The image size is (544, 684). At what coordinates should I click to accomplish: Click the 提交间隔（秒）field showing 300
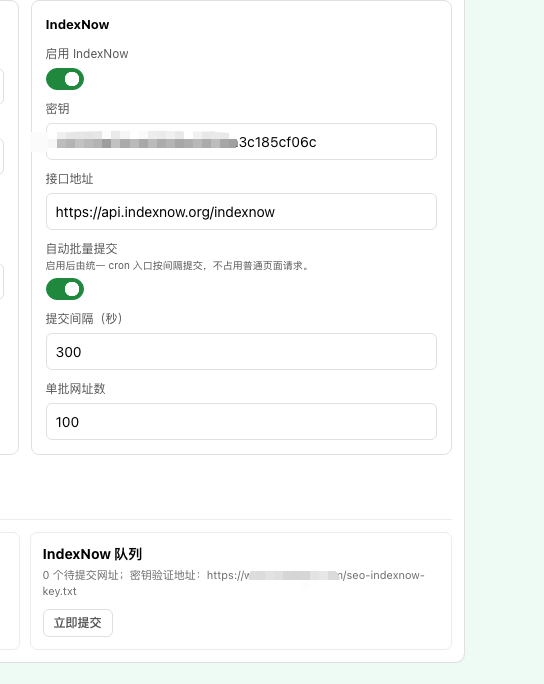(x=241, y=352)
